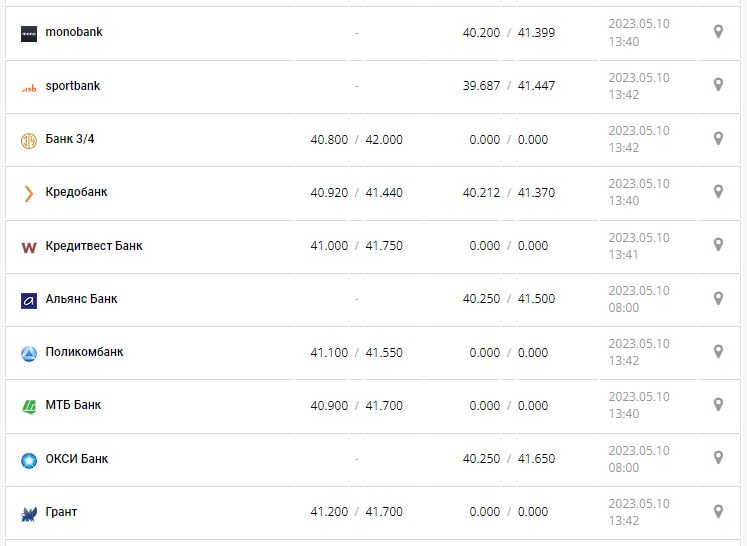Click the Кредитвест Банк logo icon
Screen dimensions: 747x546
[28, 247]
